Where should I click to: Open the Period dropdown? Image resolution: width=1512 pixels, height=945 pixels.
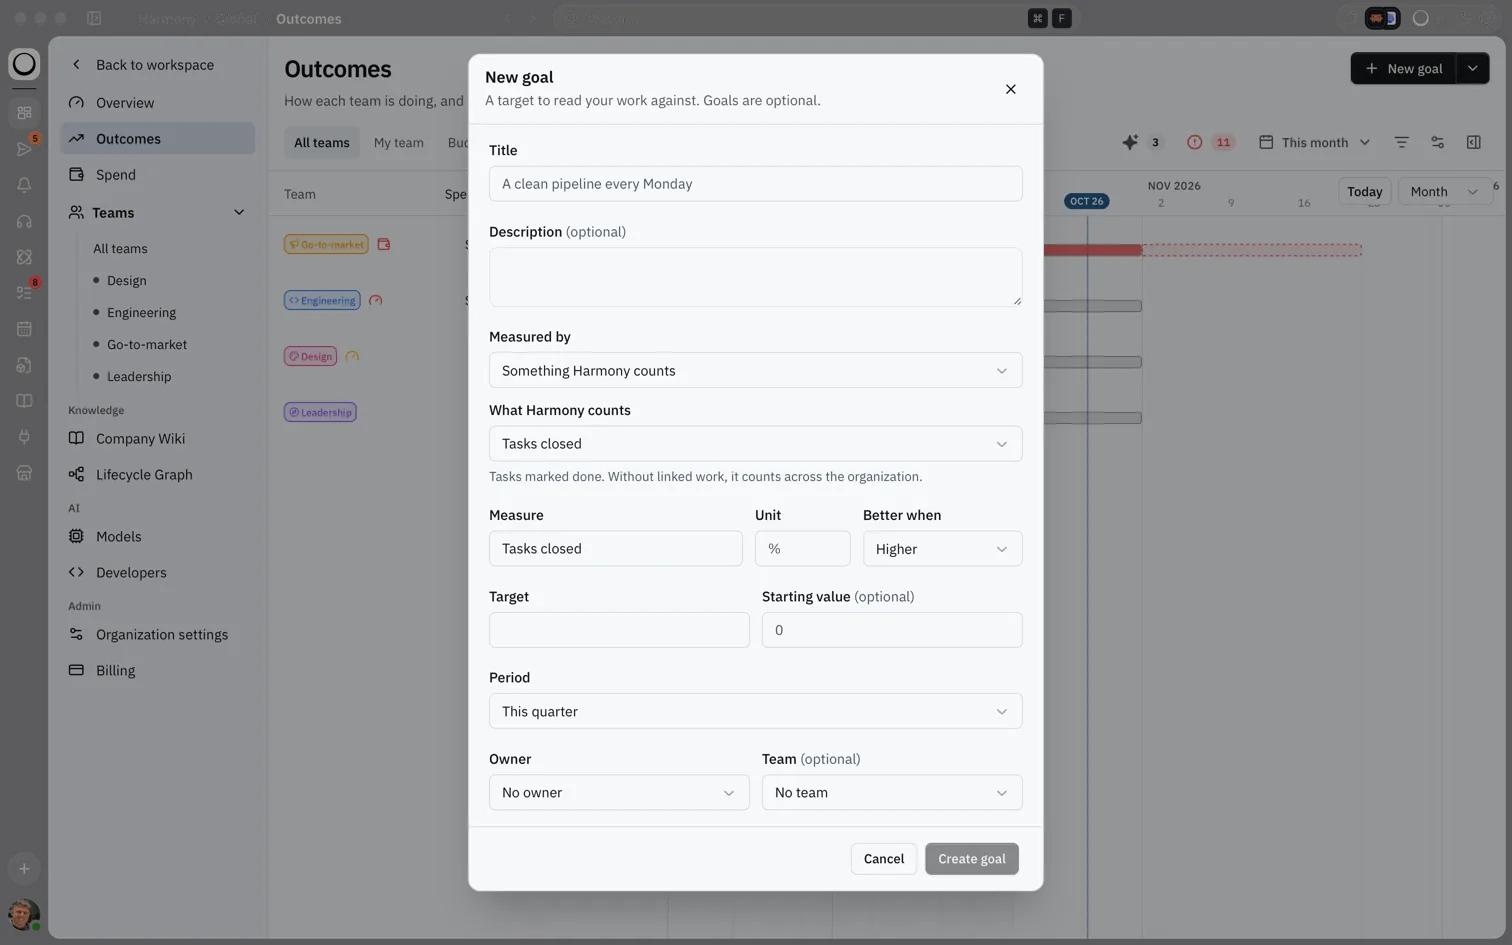coord(755,712)
